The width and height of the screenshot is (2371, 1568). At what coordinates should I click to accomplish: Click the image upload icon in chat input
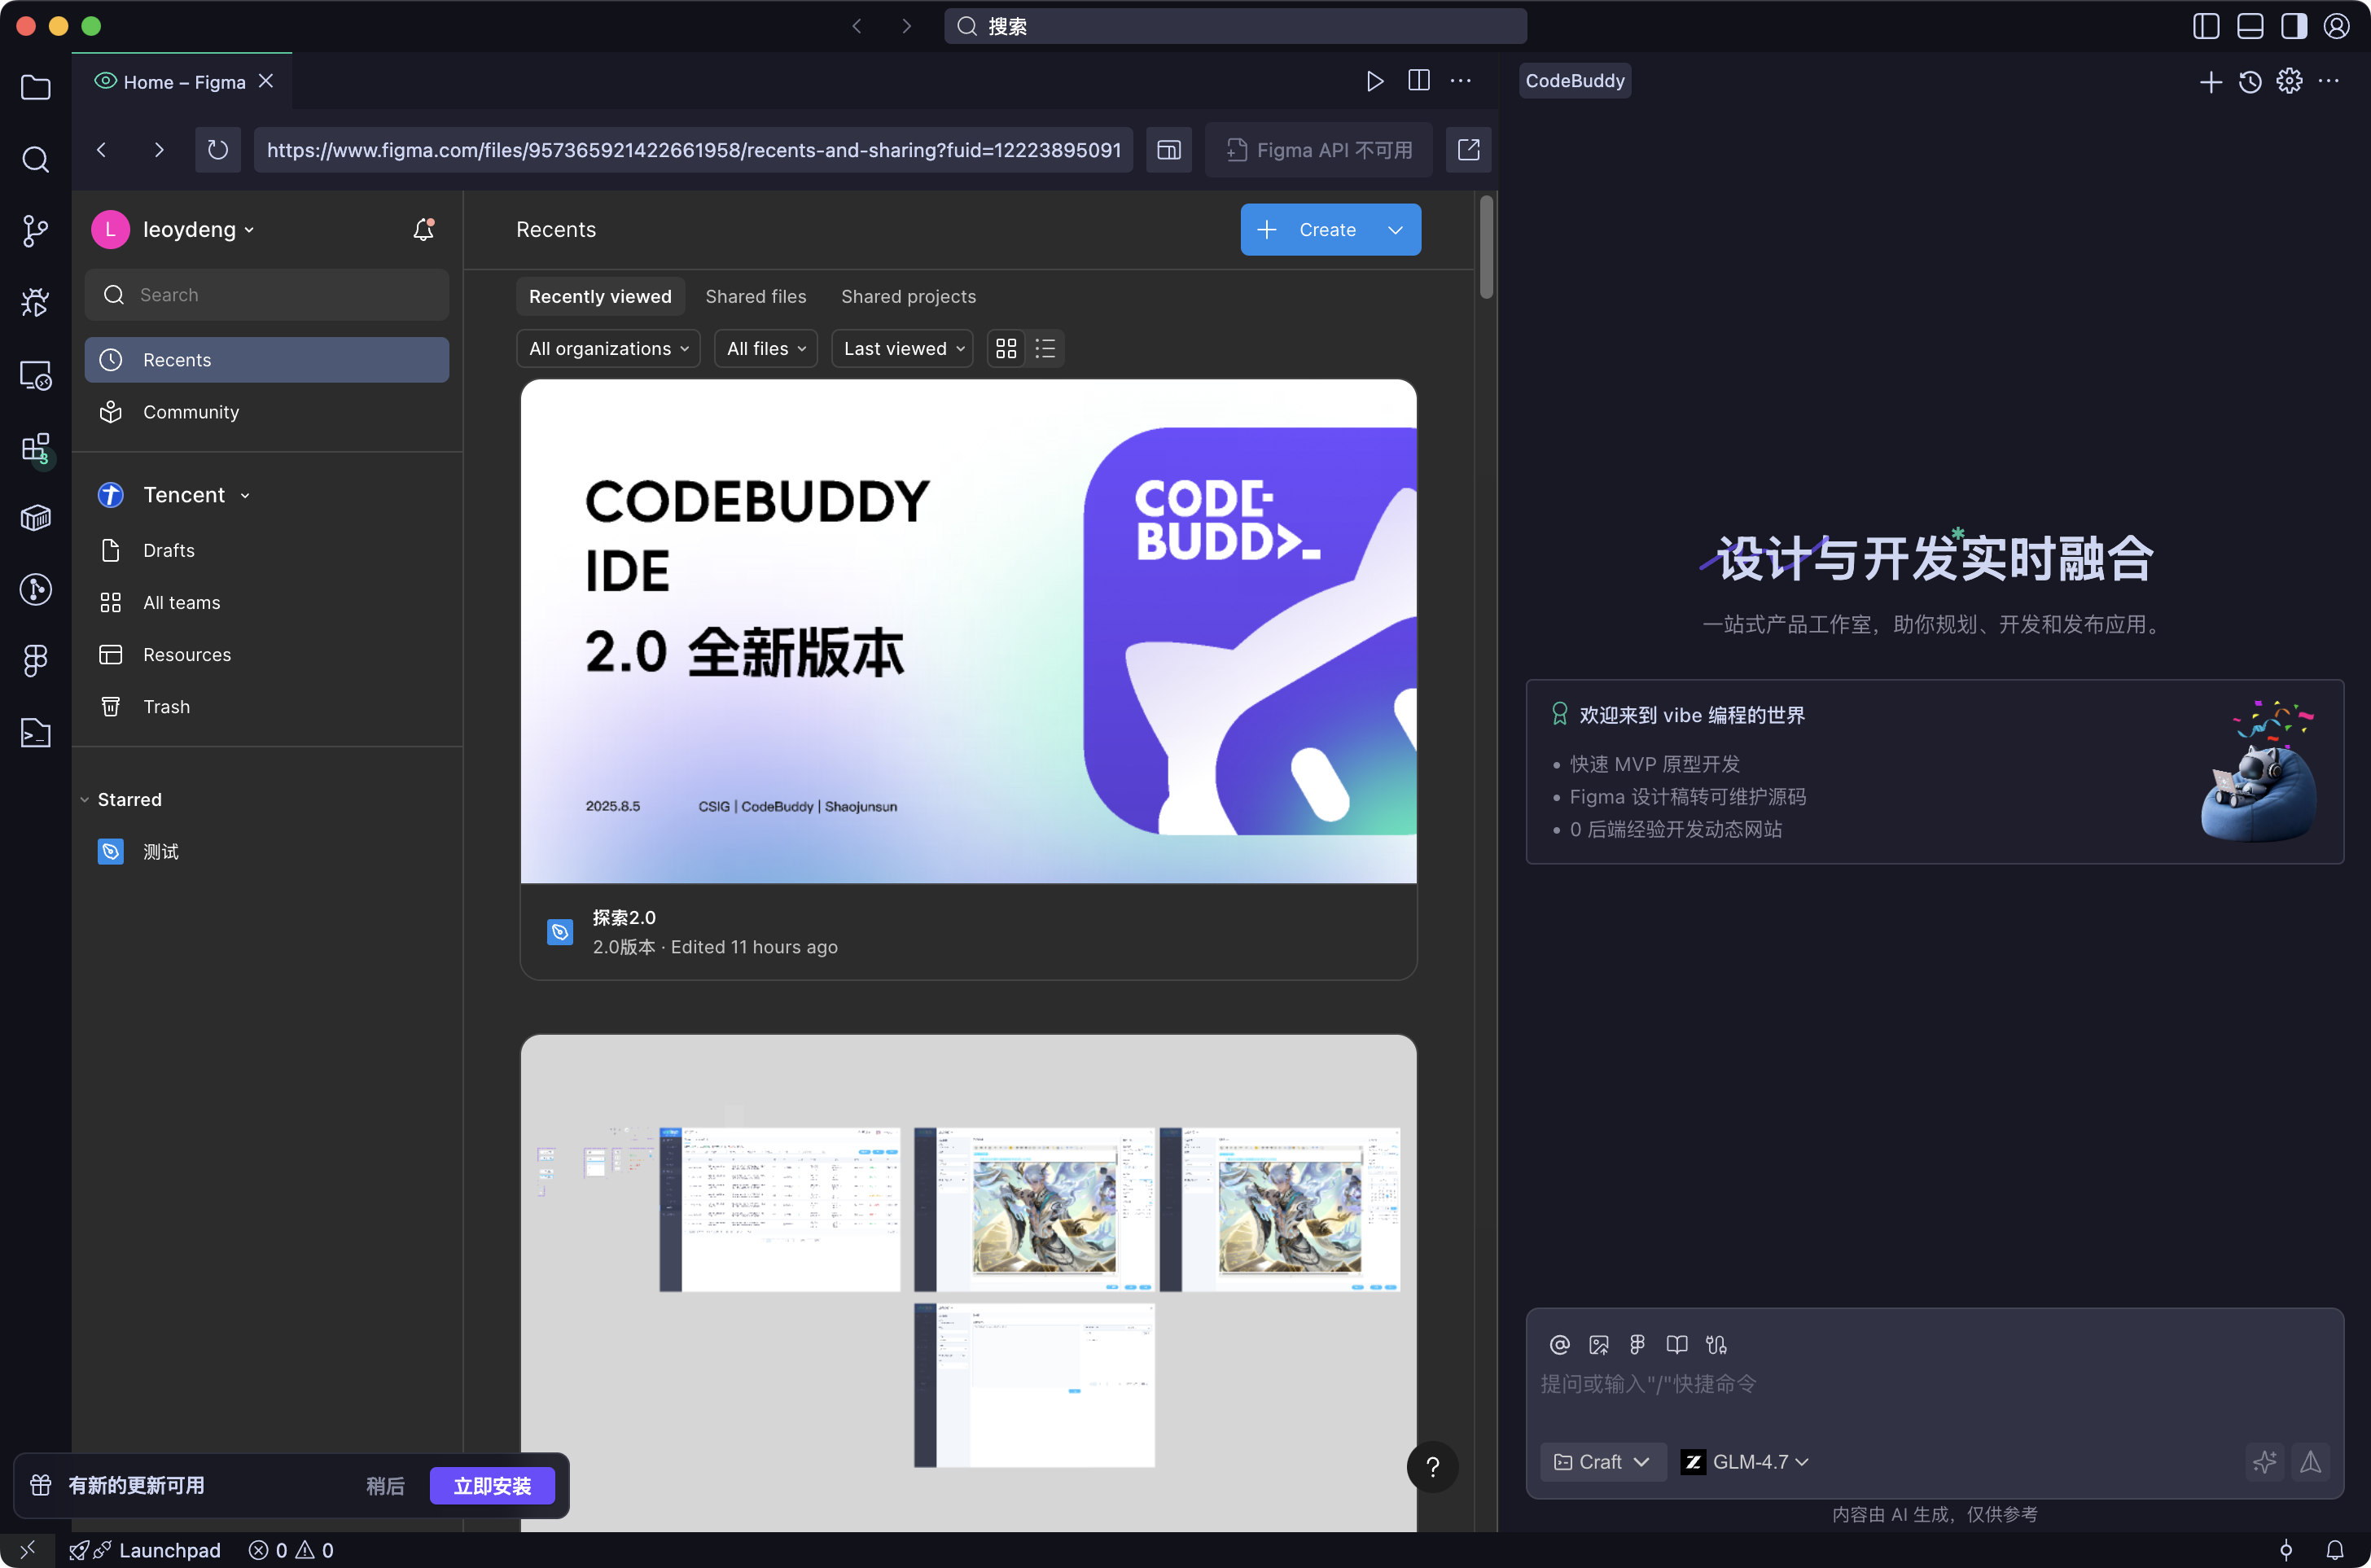click(1598, 1345)
